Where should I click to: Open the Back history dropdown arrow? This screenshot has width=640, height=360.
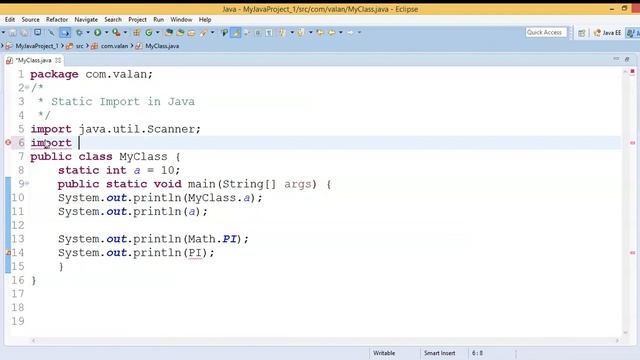click(x=341, y=33)
